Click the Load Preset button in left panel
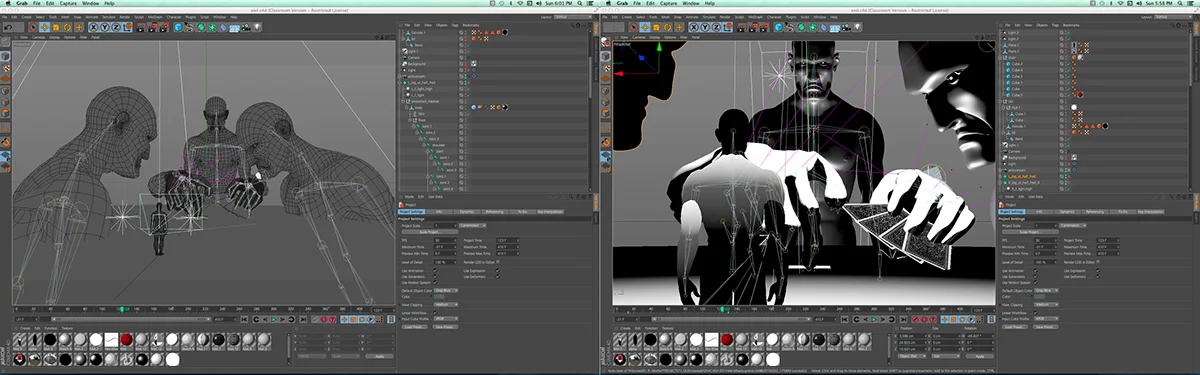1200x375 pixels. (414, 327)
